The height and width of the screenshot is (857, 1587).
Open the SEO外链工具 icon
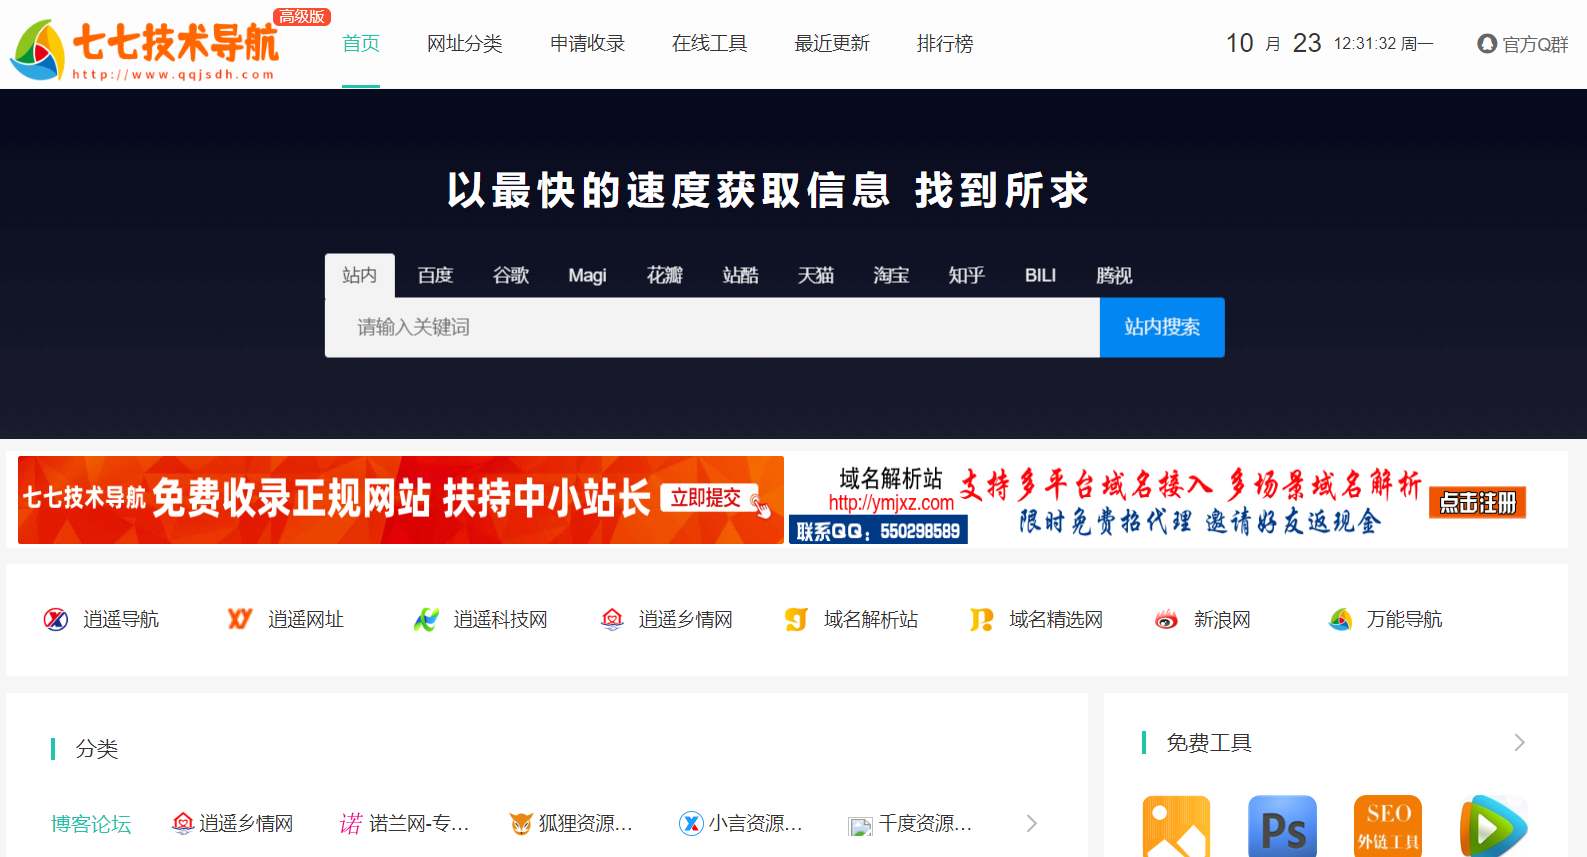point(1387,827)
